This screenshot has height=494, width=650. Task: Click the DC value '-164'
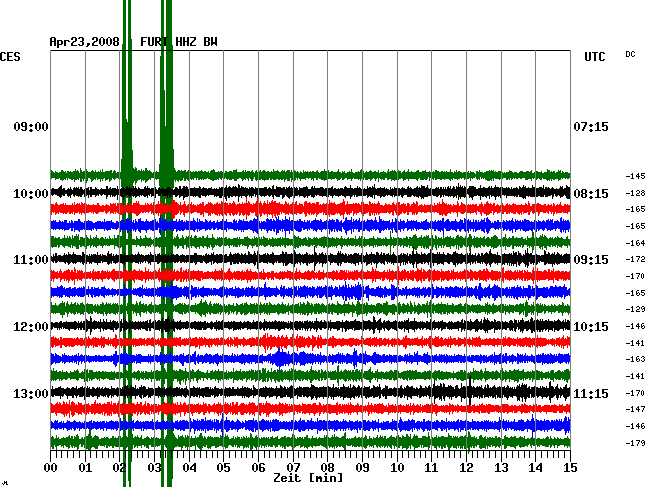pyautogui.click(x=635, y=243)
